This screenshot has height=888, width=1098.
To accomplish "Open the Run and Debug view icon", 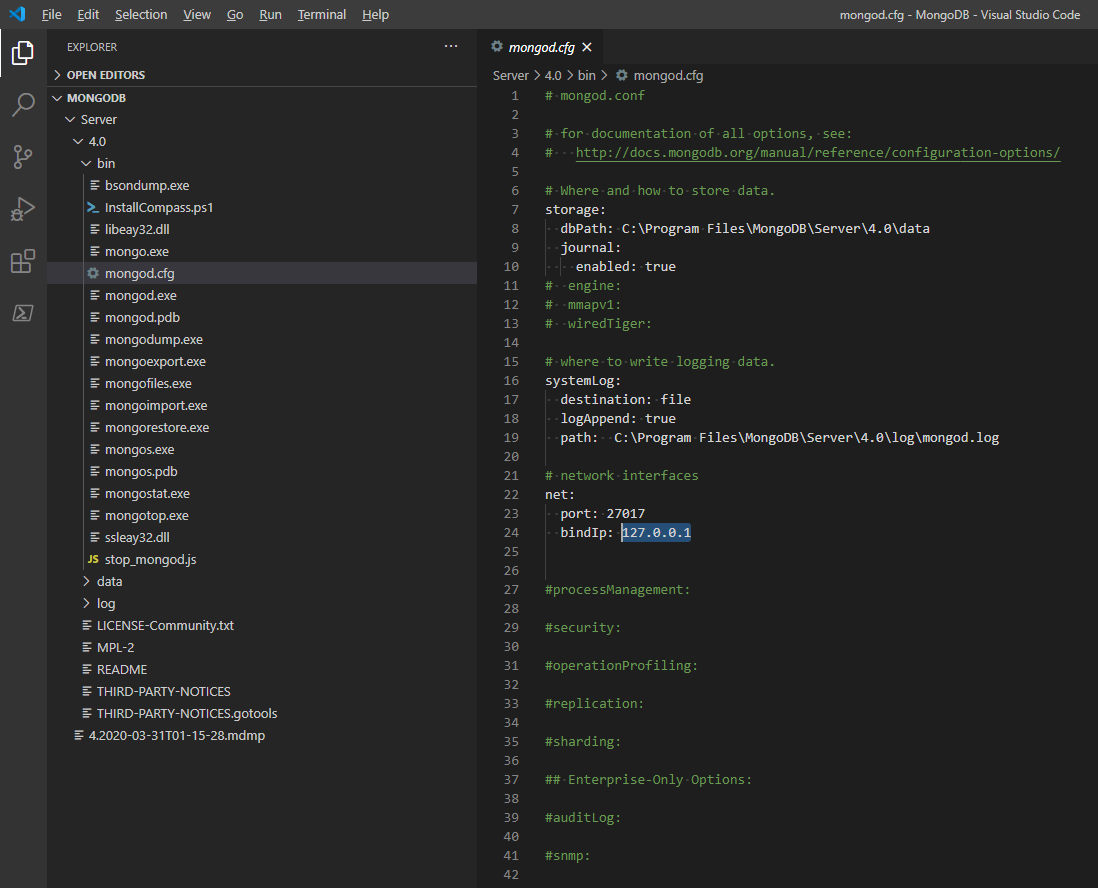I will tap(22, 209).
